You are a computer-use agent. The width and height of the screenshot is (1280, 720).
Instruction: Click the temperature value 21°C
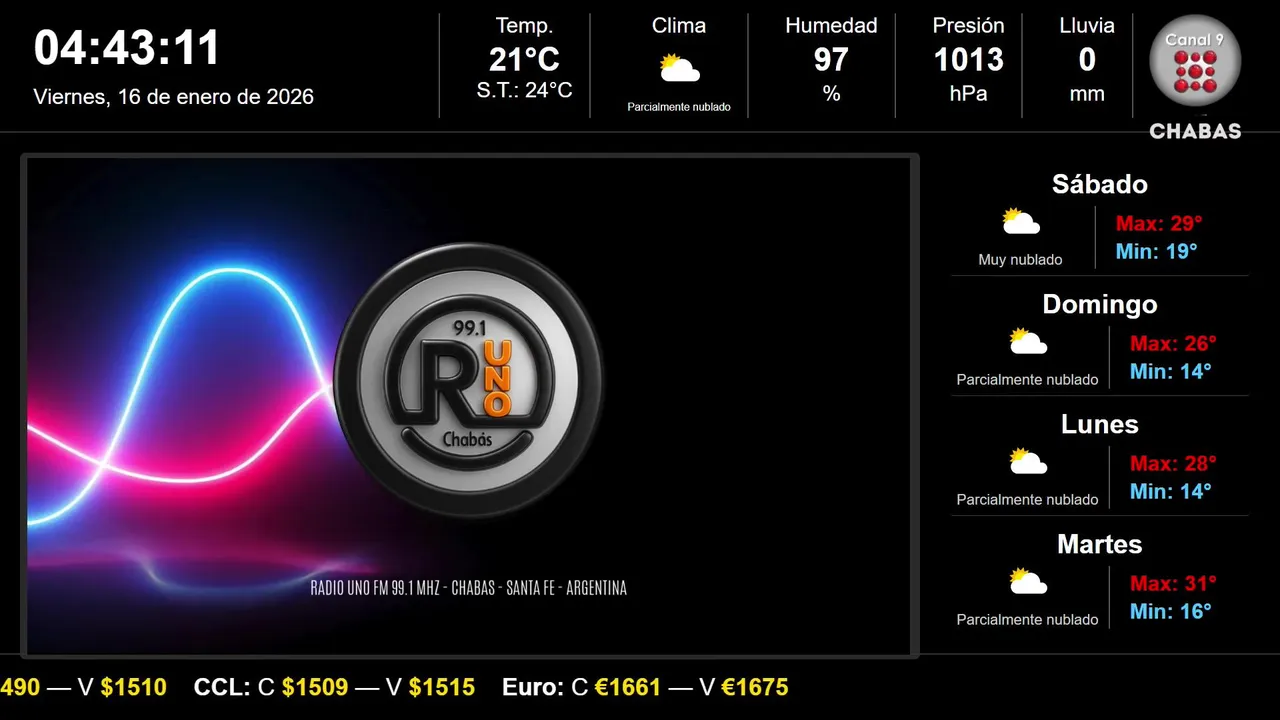pos(524,60)
